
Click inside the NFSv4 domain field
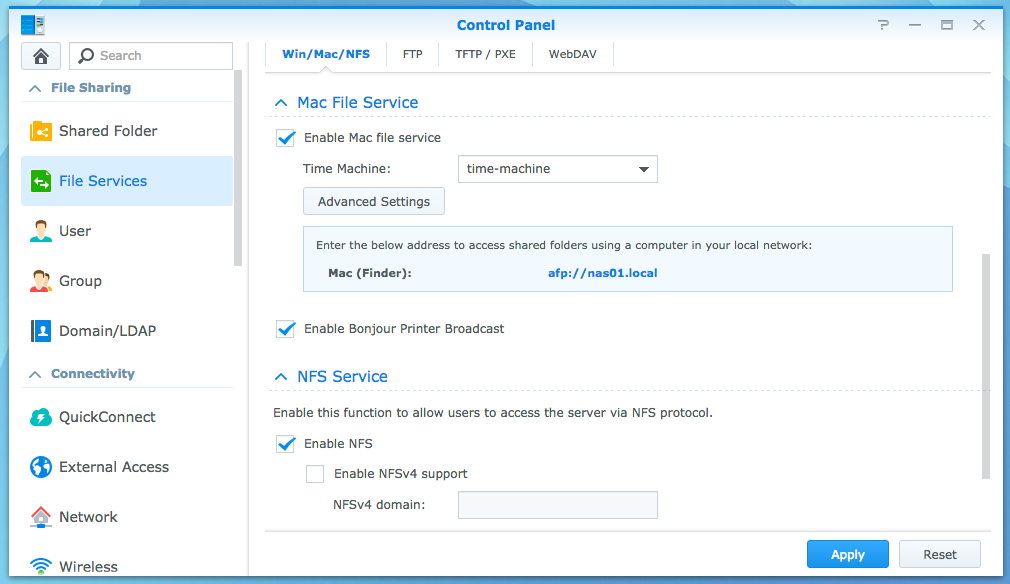557,505
